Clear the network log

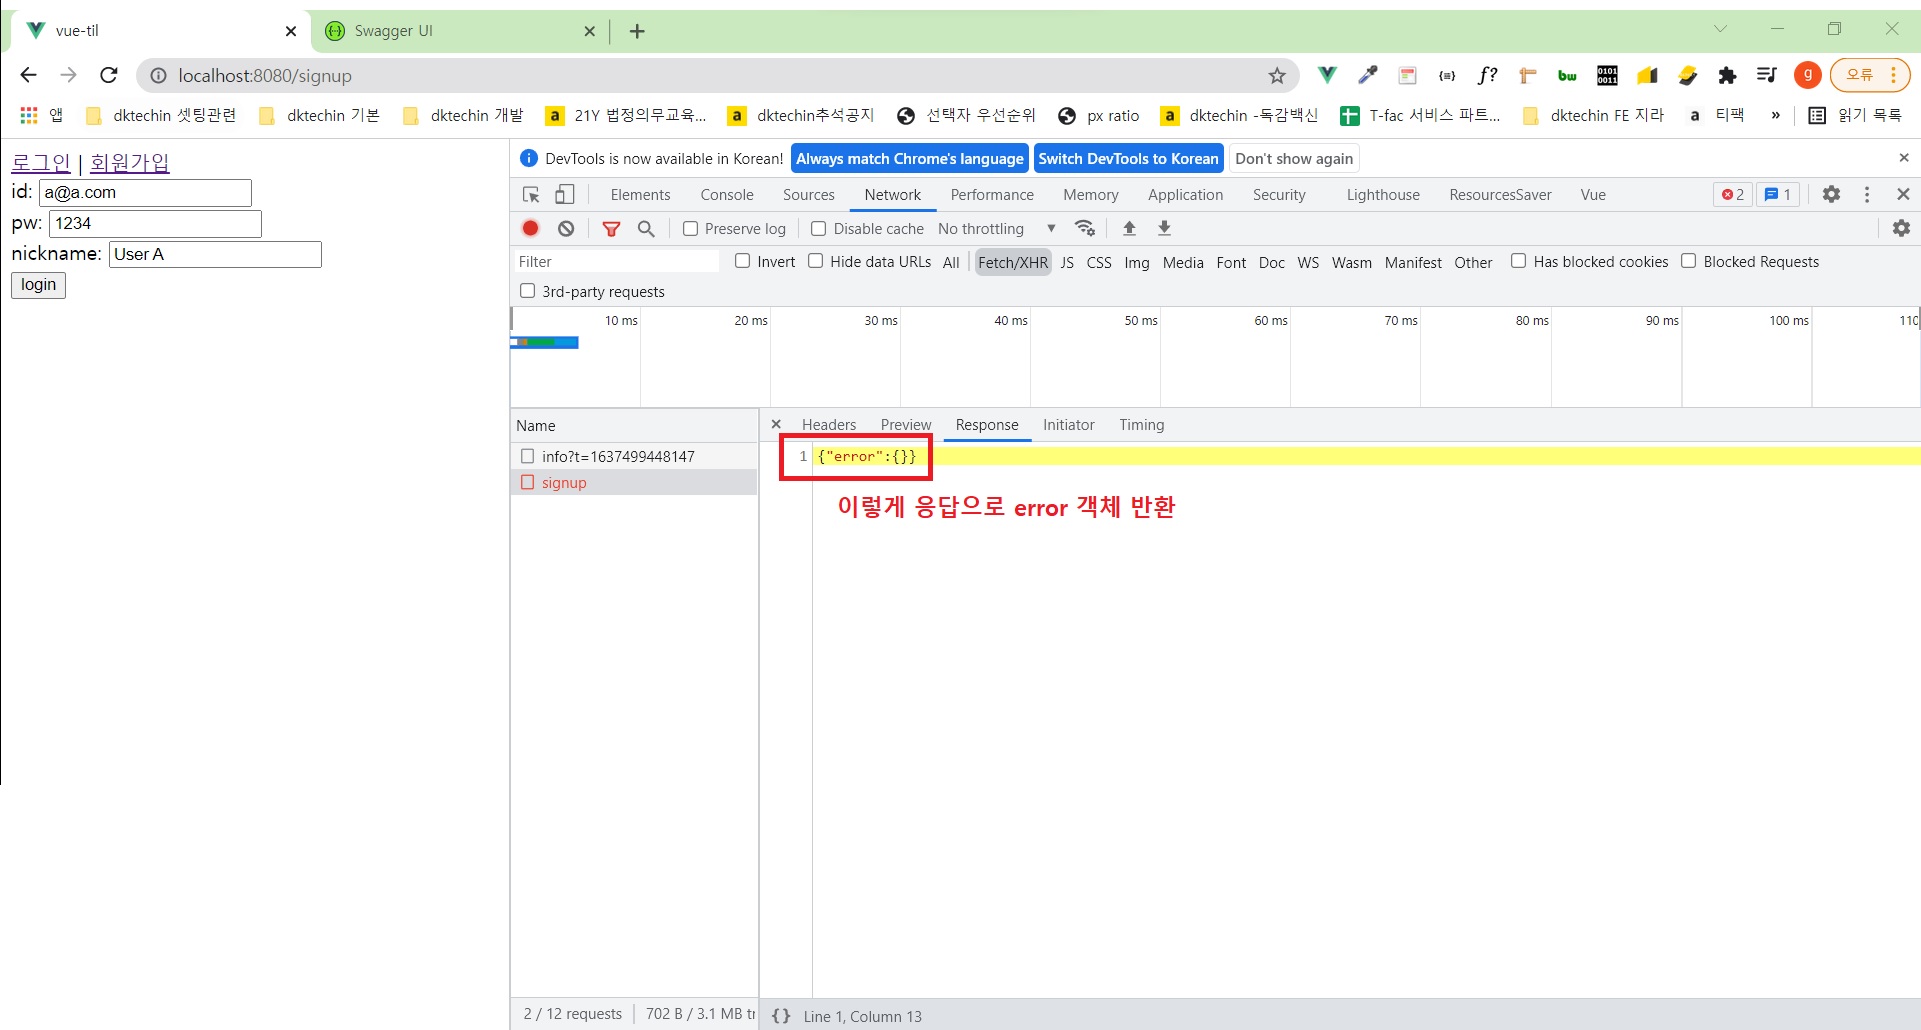click(x=566, y=229)
